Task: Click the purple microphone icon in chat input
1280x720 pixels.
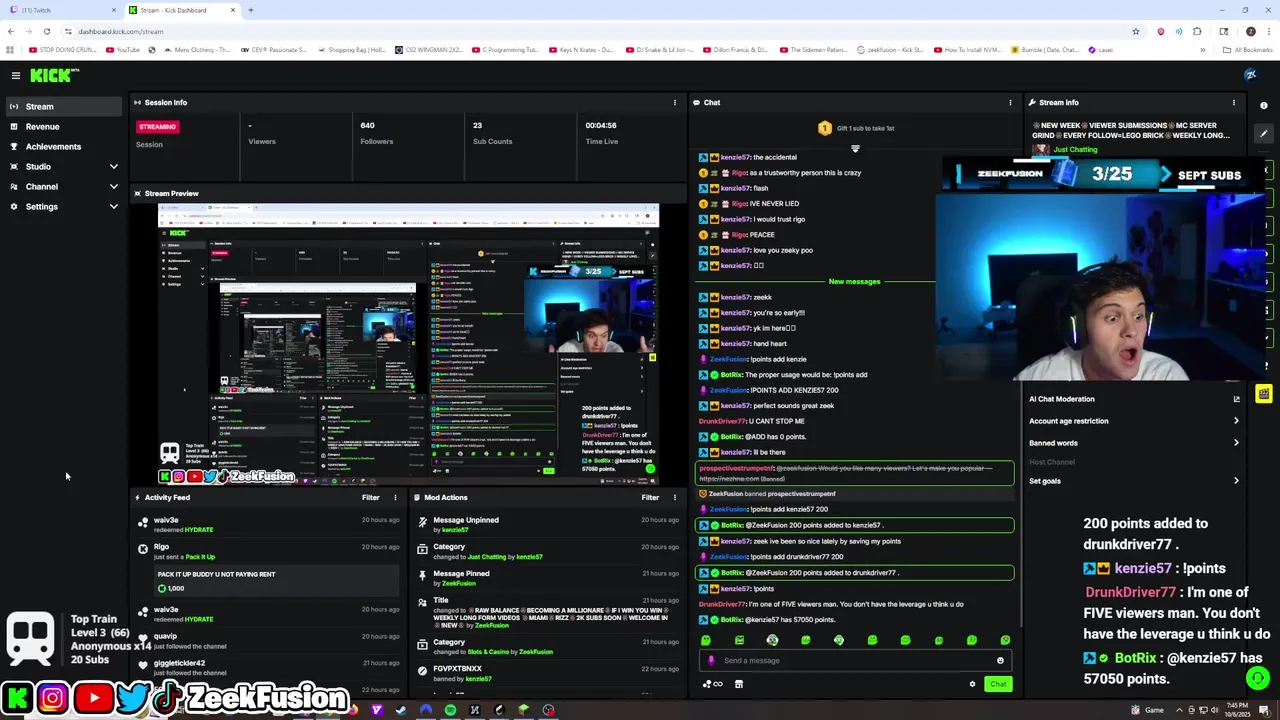Action: (711, 660)
